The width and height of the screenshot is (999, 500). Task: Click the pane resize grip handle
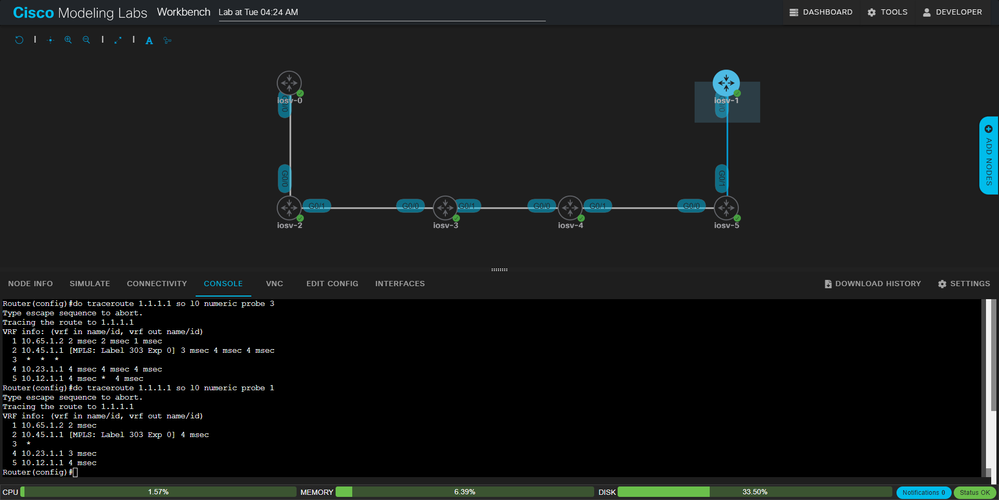pyautogui.click(x=500, y=269)
